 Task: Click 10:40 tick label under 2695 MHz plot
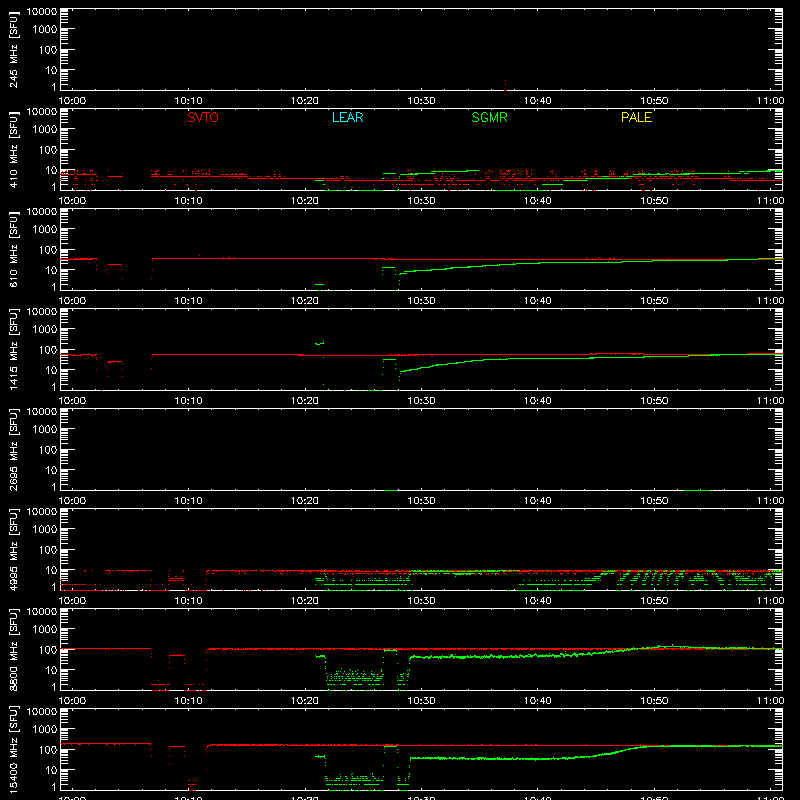pos(538,501)
